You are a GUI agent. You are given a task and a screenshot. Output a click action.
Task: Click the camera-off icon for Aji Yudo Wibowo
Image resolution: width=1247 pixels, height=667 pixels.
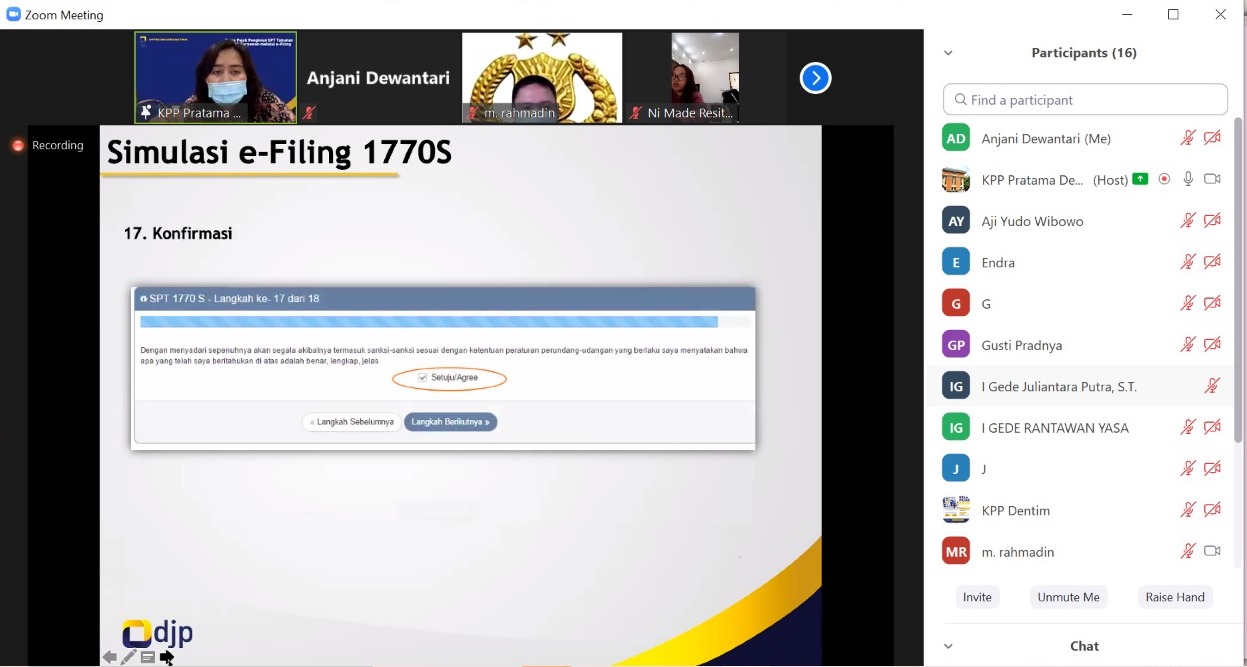1212,221
